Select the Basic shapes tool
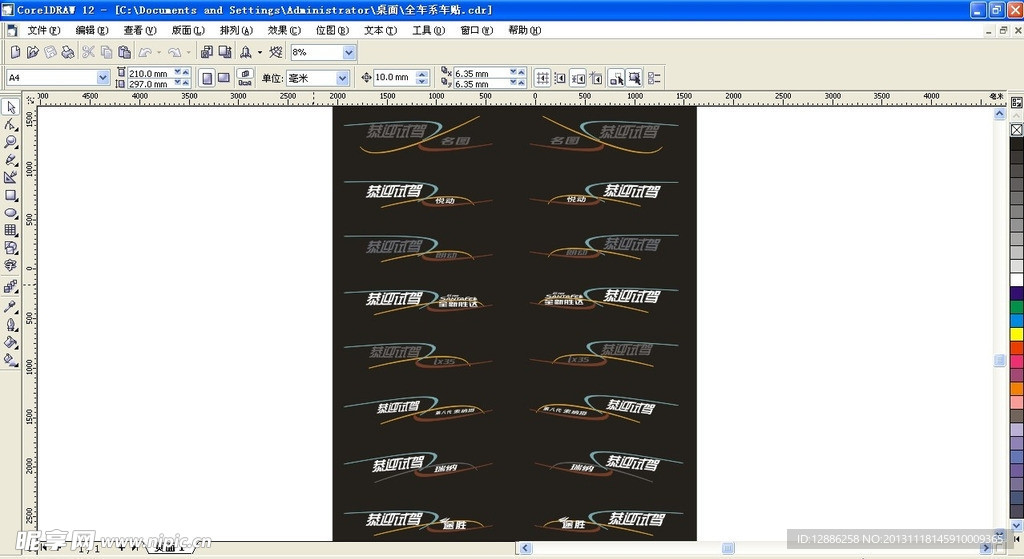Viewport: 1024px width, 559px height. click(x=10, y=248)
